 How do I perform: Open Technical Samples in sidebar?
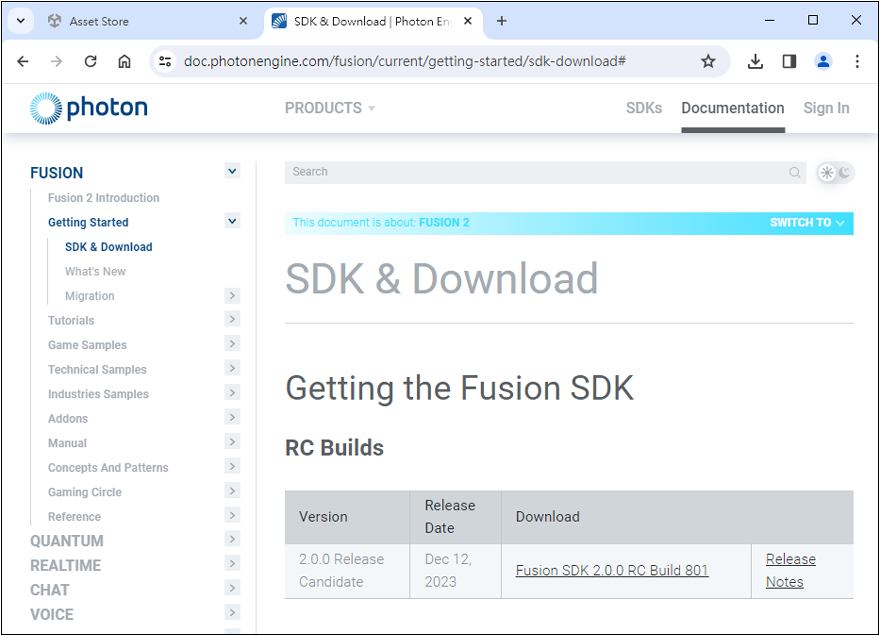click(97, 370)
